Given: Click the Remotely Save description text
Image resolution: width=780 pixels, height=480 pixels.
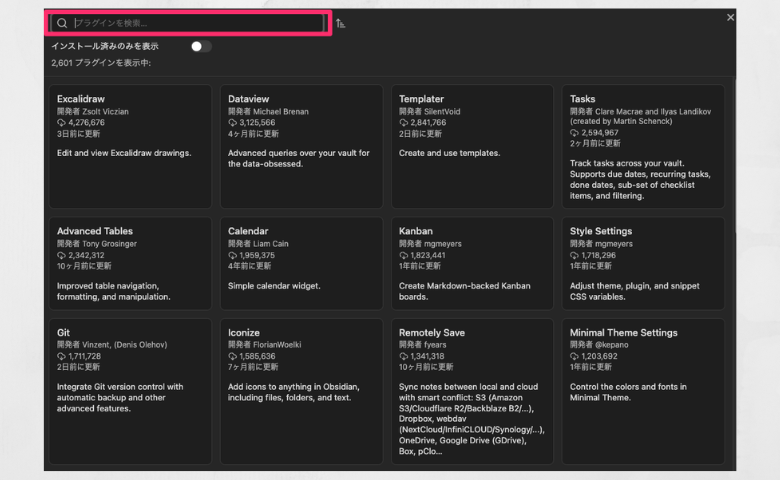Looking at the screenshot, I should (472, 419).
